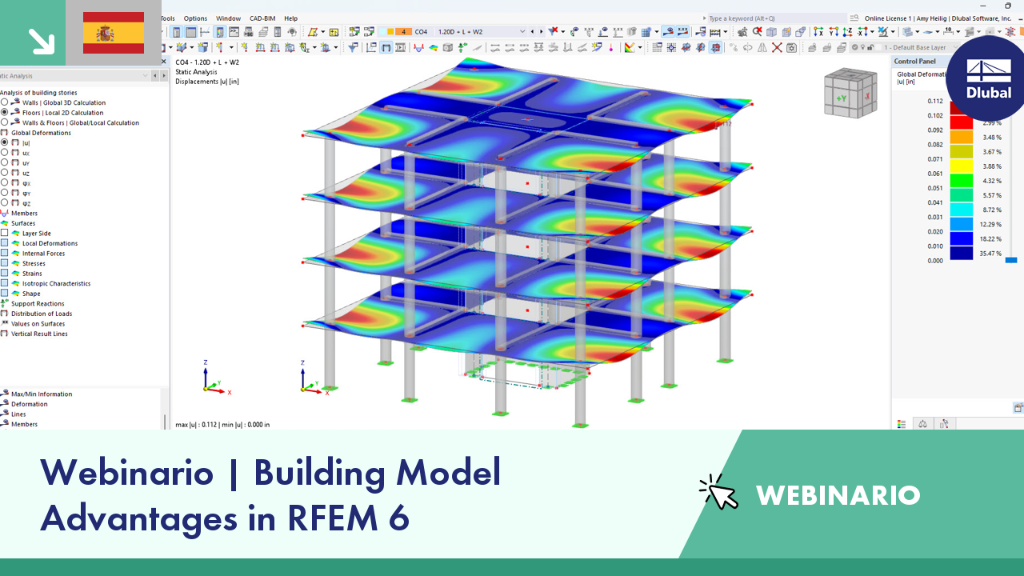This screenshot has height=576, width=1024.
Task: Select Values on Surfaces tree item
Action: [38, 323]
